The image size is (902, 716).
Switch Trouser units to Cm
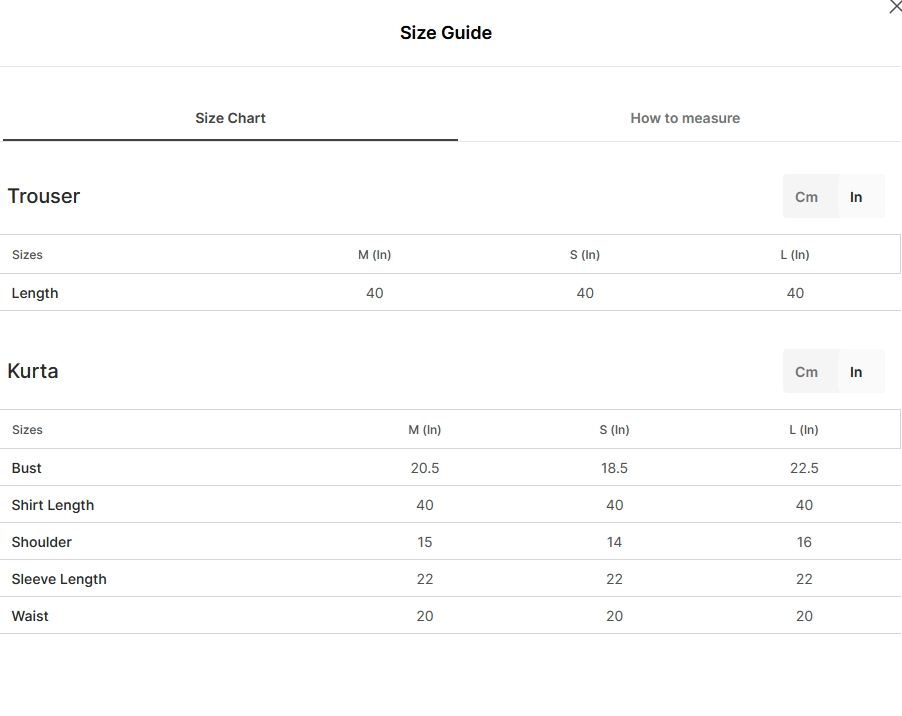point(807,197)
